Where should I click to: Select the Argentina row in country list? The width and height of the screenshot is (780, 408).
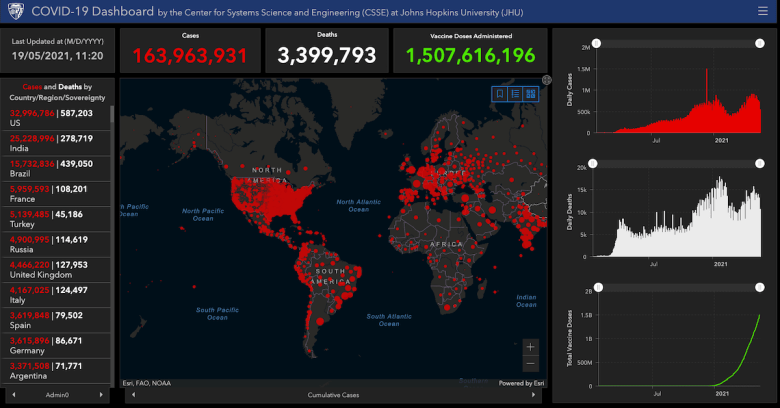pyautogui.click(x=55, y=371)
